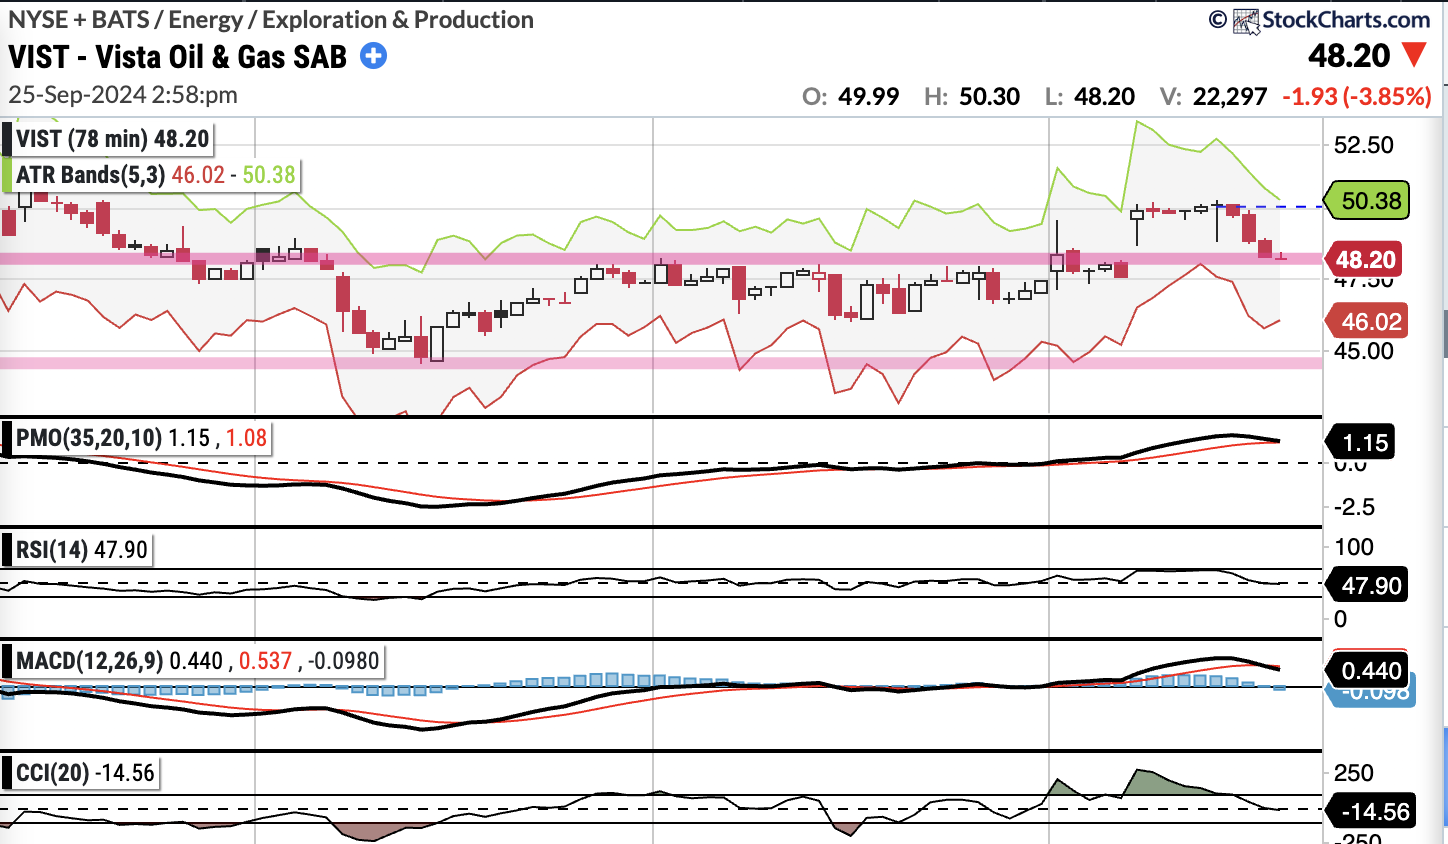Image resolution: width=1448 pixels, height=844 pixels.
Task: Click the high value 50.30
Action: coord(989,96)
